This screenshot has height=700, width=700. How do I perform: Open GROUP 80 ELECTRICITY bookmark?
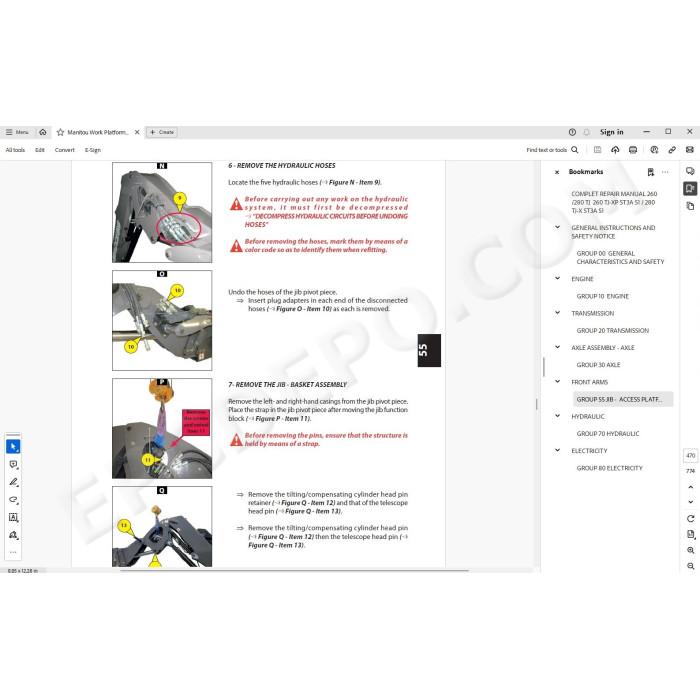609,468
